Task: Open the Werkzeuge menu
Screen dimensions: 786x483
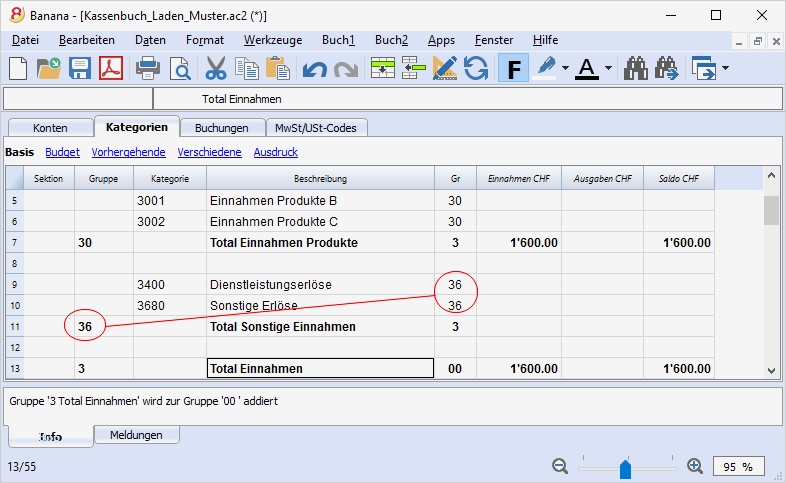Action: pyautogui.click(x=273, y=40)
